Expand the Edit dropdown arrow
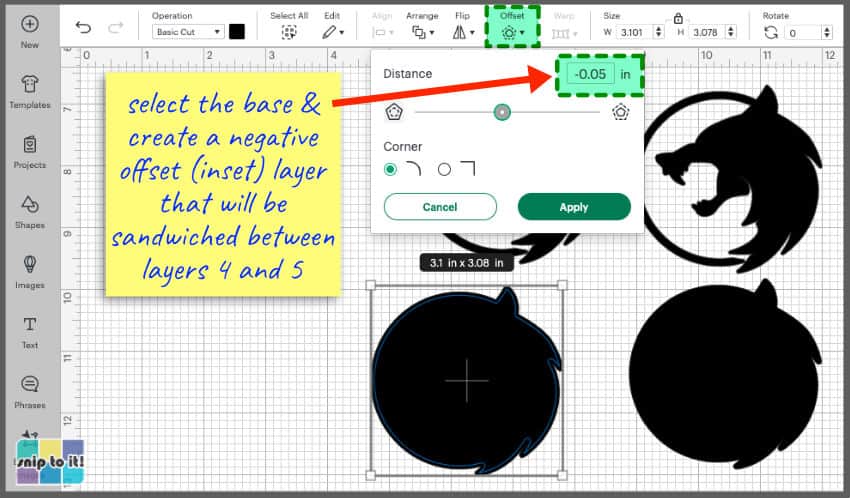The image size is (850, 498). click(x=342, y=33)
